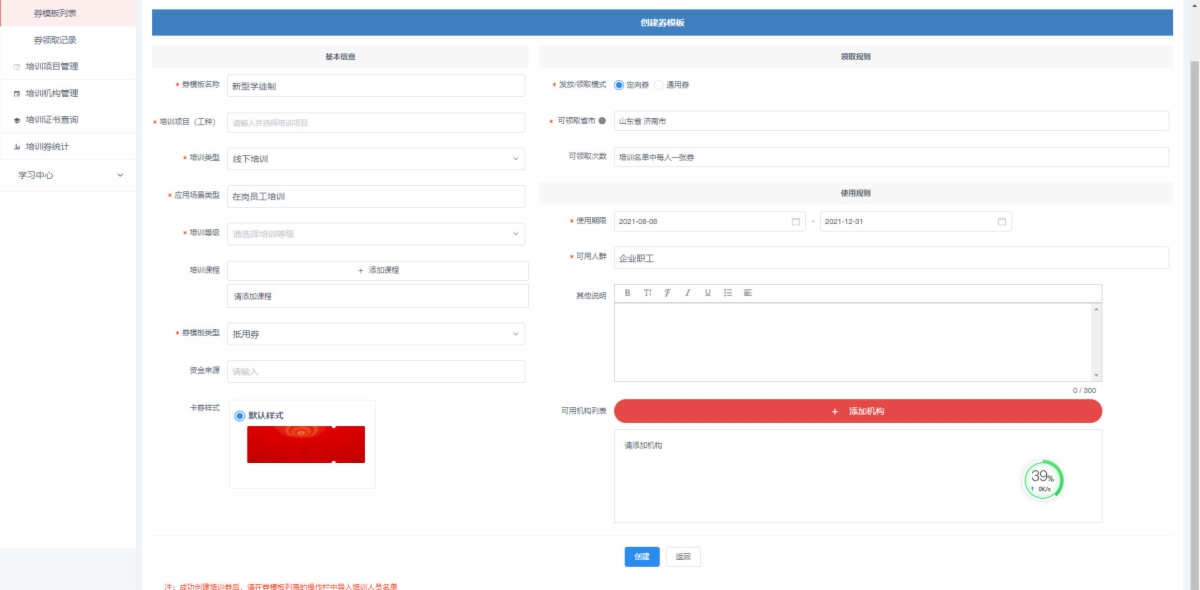1200x590 pixels.
Task: Click the blue 创建 button
Action: [x=642, y=557]
